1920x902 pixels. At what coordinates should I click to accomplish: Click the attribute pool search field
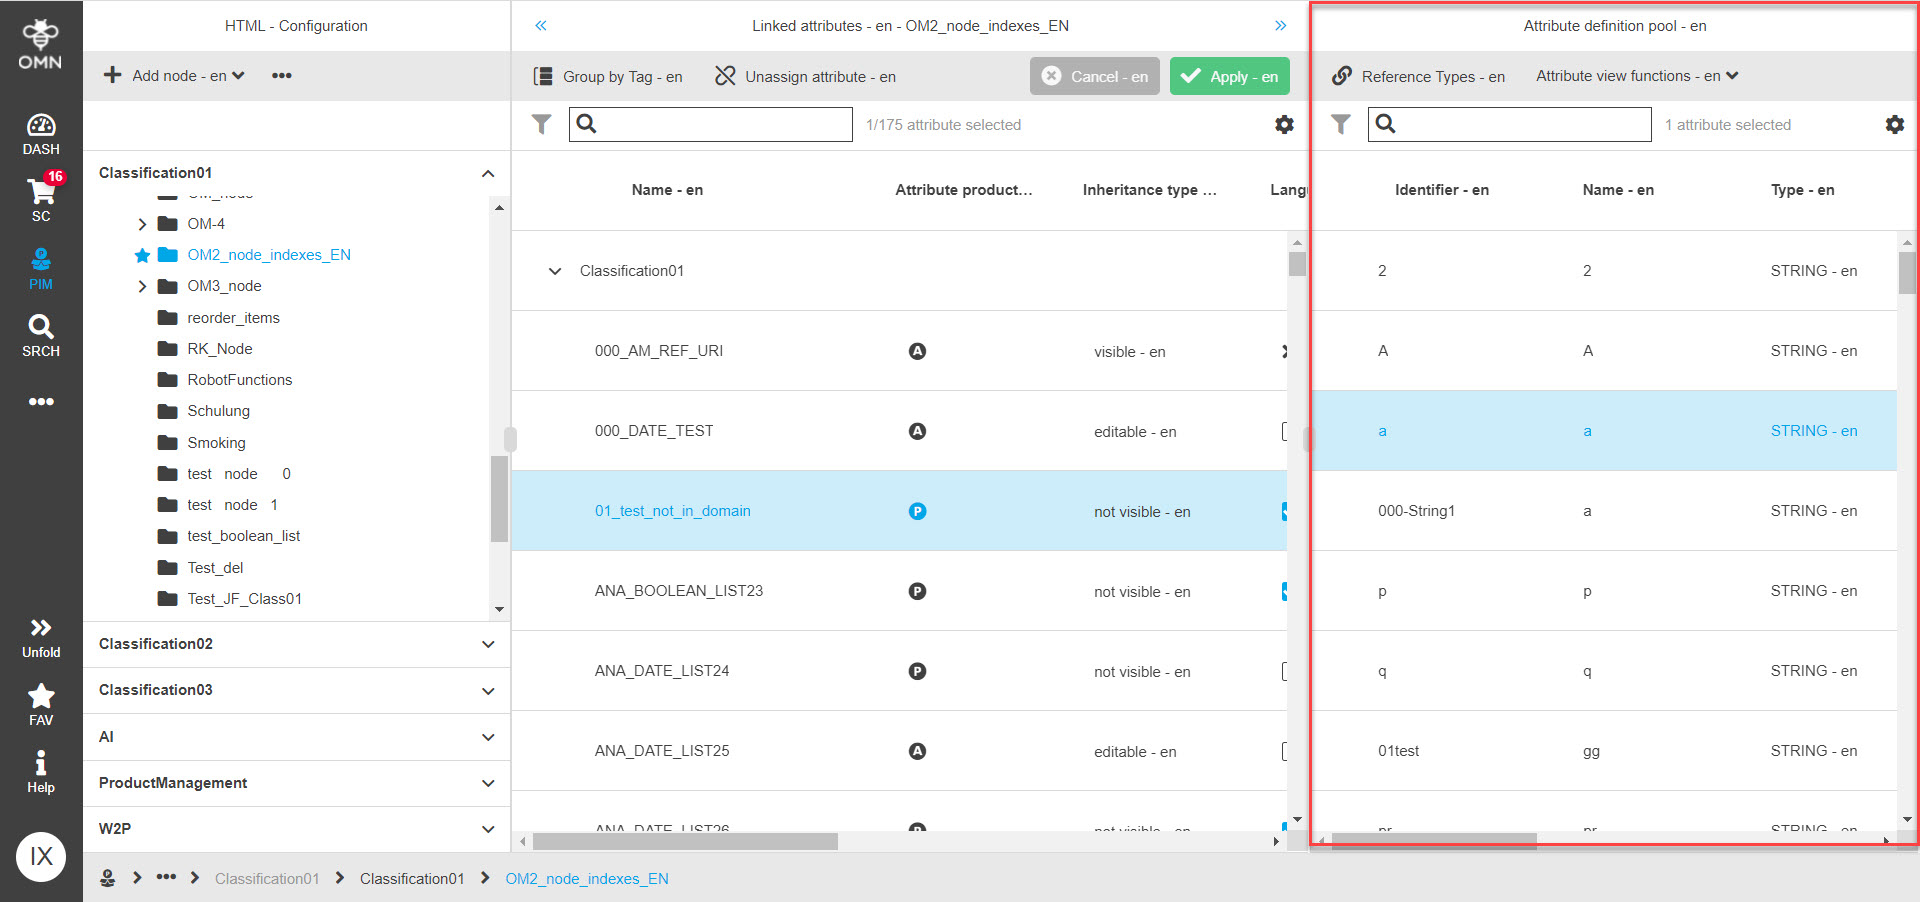(1510, 124)
